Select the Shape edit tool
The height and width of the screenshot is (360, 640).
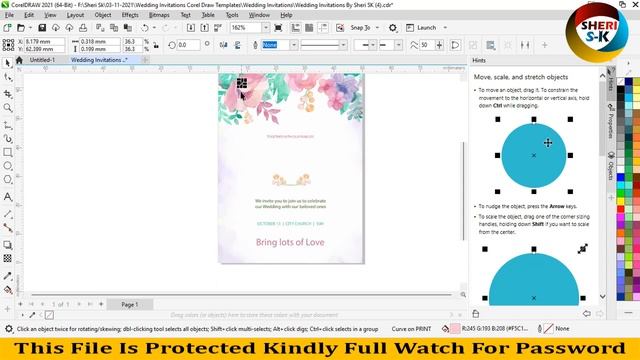pos(7,77)
